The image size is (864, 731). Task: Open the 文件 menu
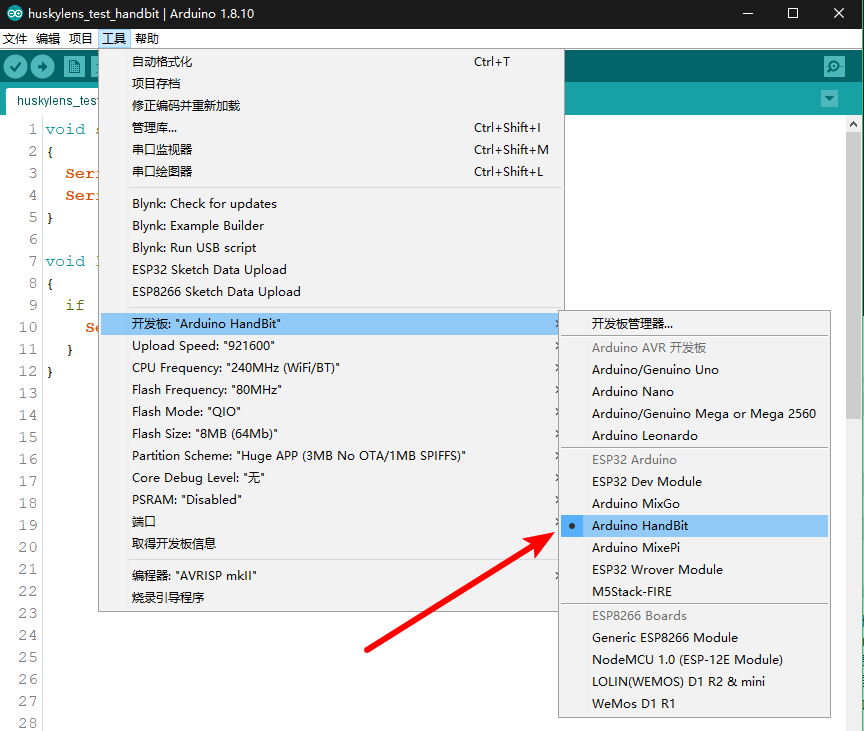(x=15, y=39)
